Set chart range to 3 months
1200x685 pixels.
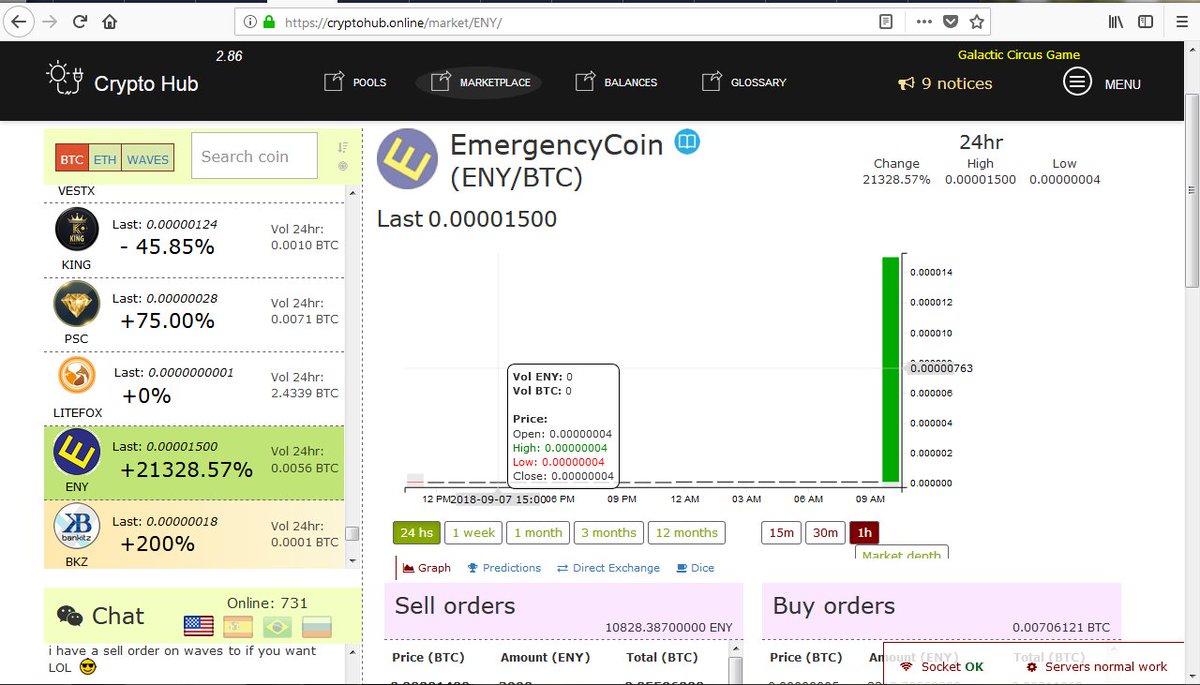[x=609, y=533]
